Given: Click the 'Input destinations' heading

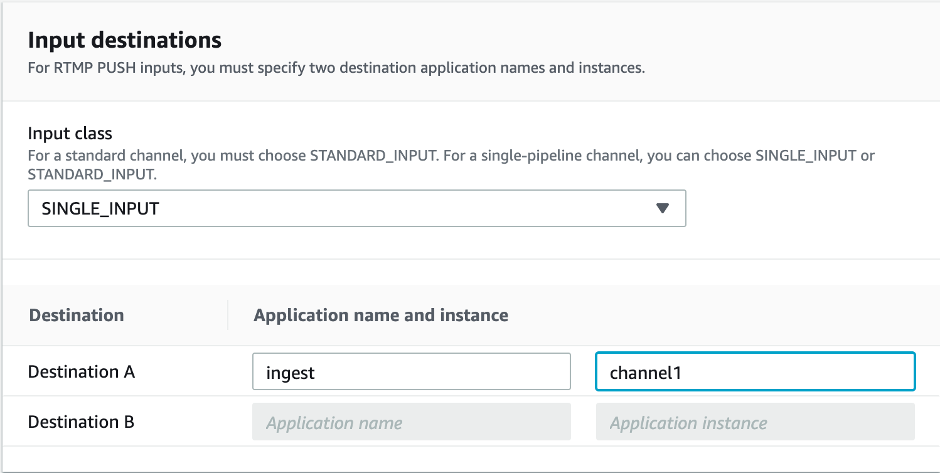Looking at the screenshot, I should pyautogui.click(x=124, y=41).
